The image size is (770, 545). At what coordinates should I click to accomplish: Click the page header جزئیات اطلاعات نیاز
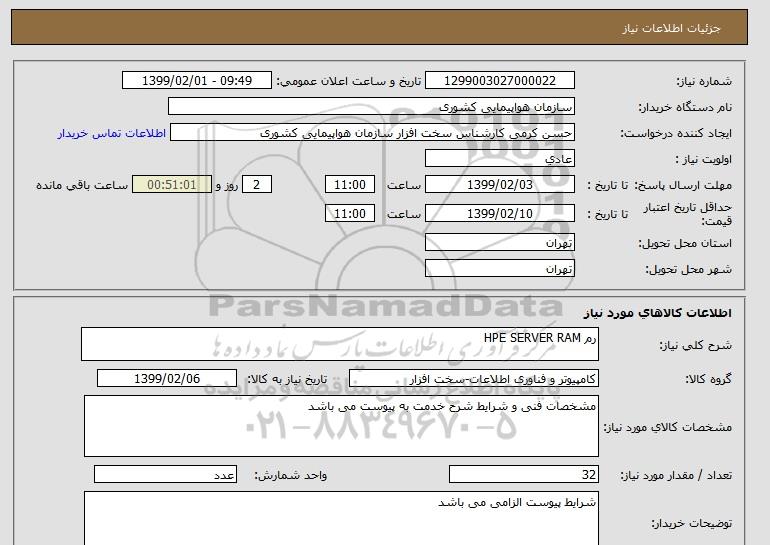671,28
